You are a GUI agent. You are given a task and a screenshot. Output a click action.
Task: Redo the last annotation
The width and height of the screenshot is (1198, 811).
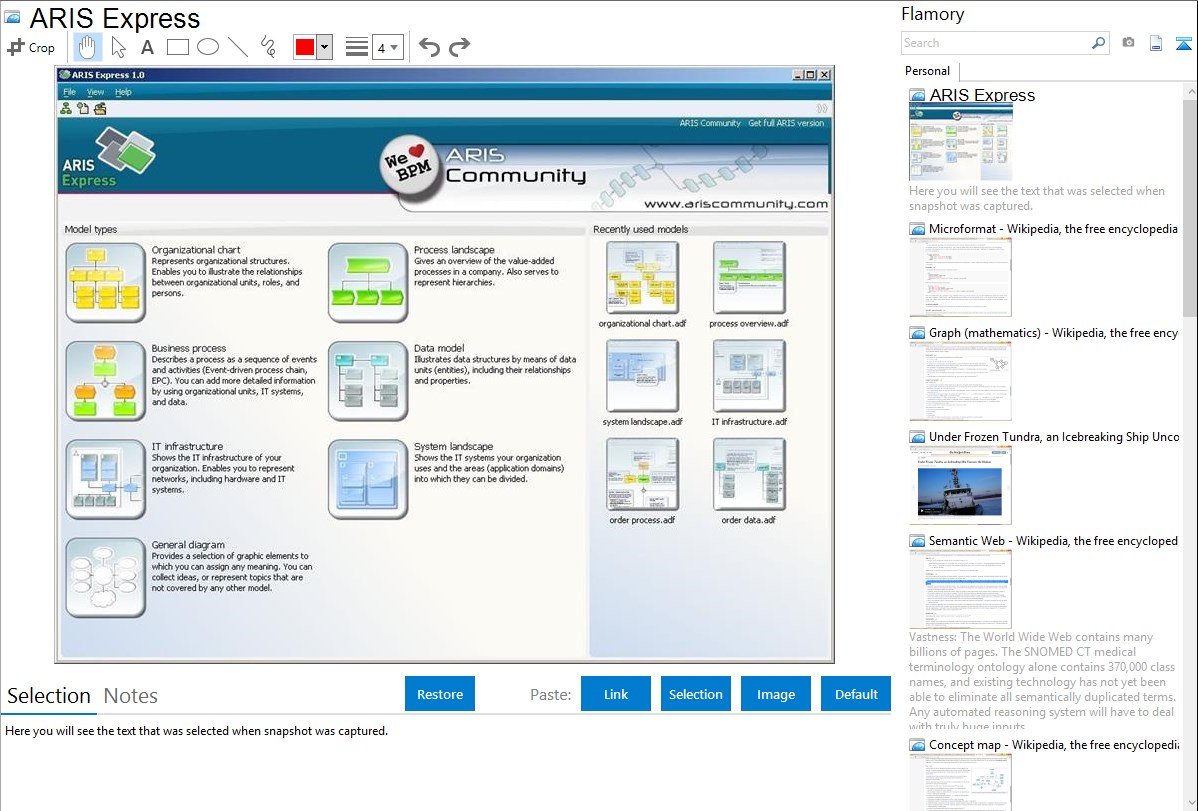click(459, 47)
